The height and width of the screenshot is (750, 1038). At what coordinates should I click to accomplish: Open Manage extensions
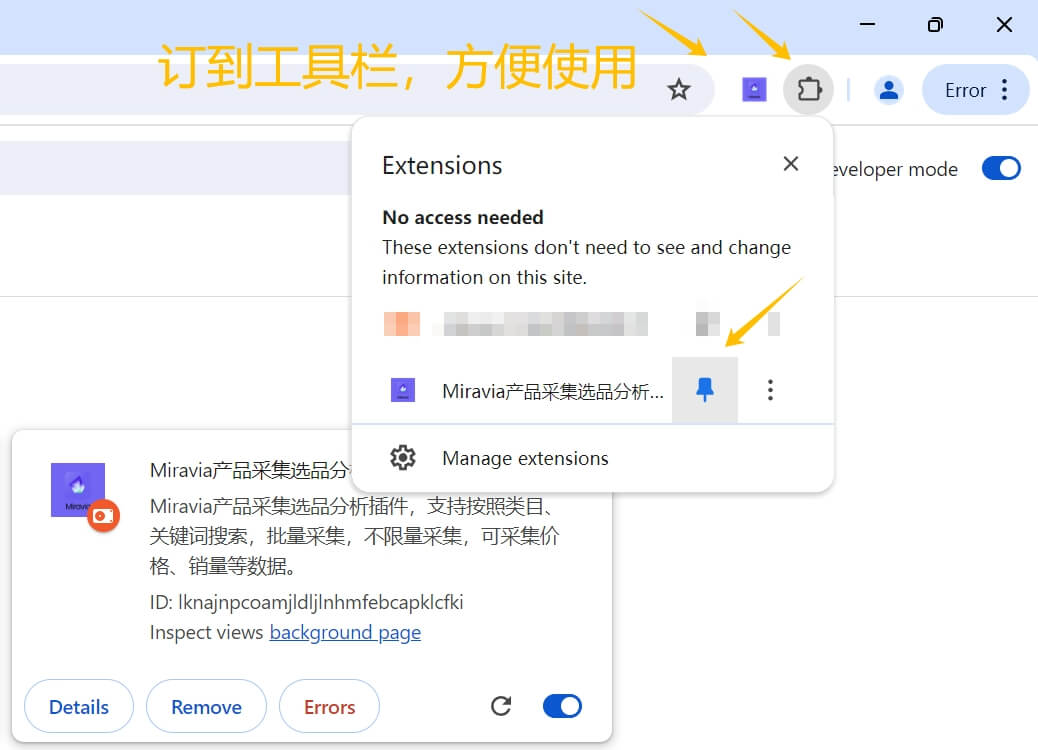[592, 458]
